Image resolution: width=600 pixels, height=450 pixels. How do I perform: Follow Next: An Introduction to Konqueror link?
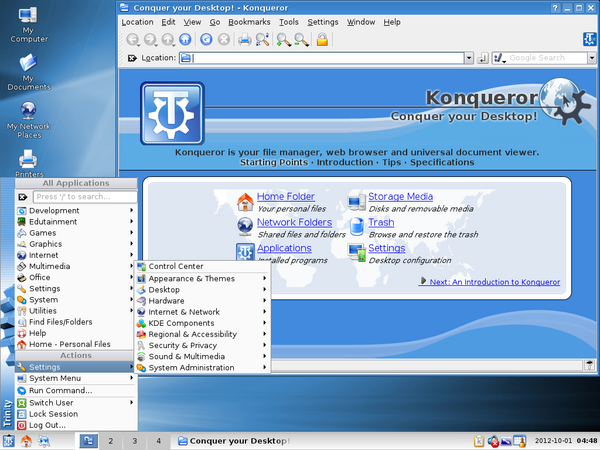coord(495,282)
